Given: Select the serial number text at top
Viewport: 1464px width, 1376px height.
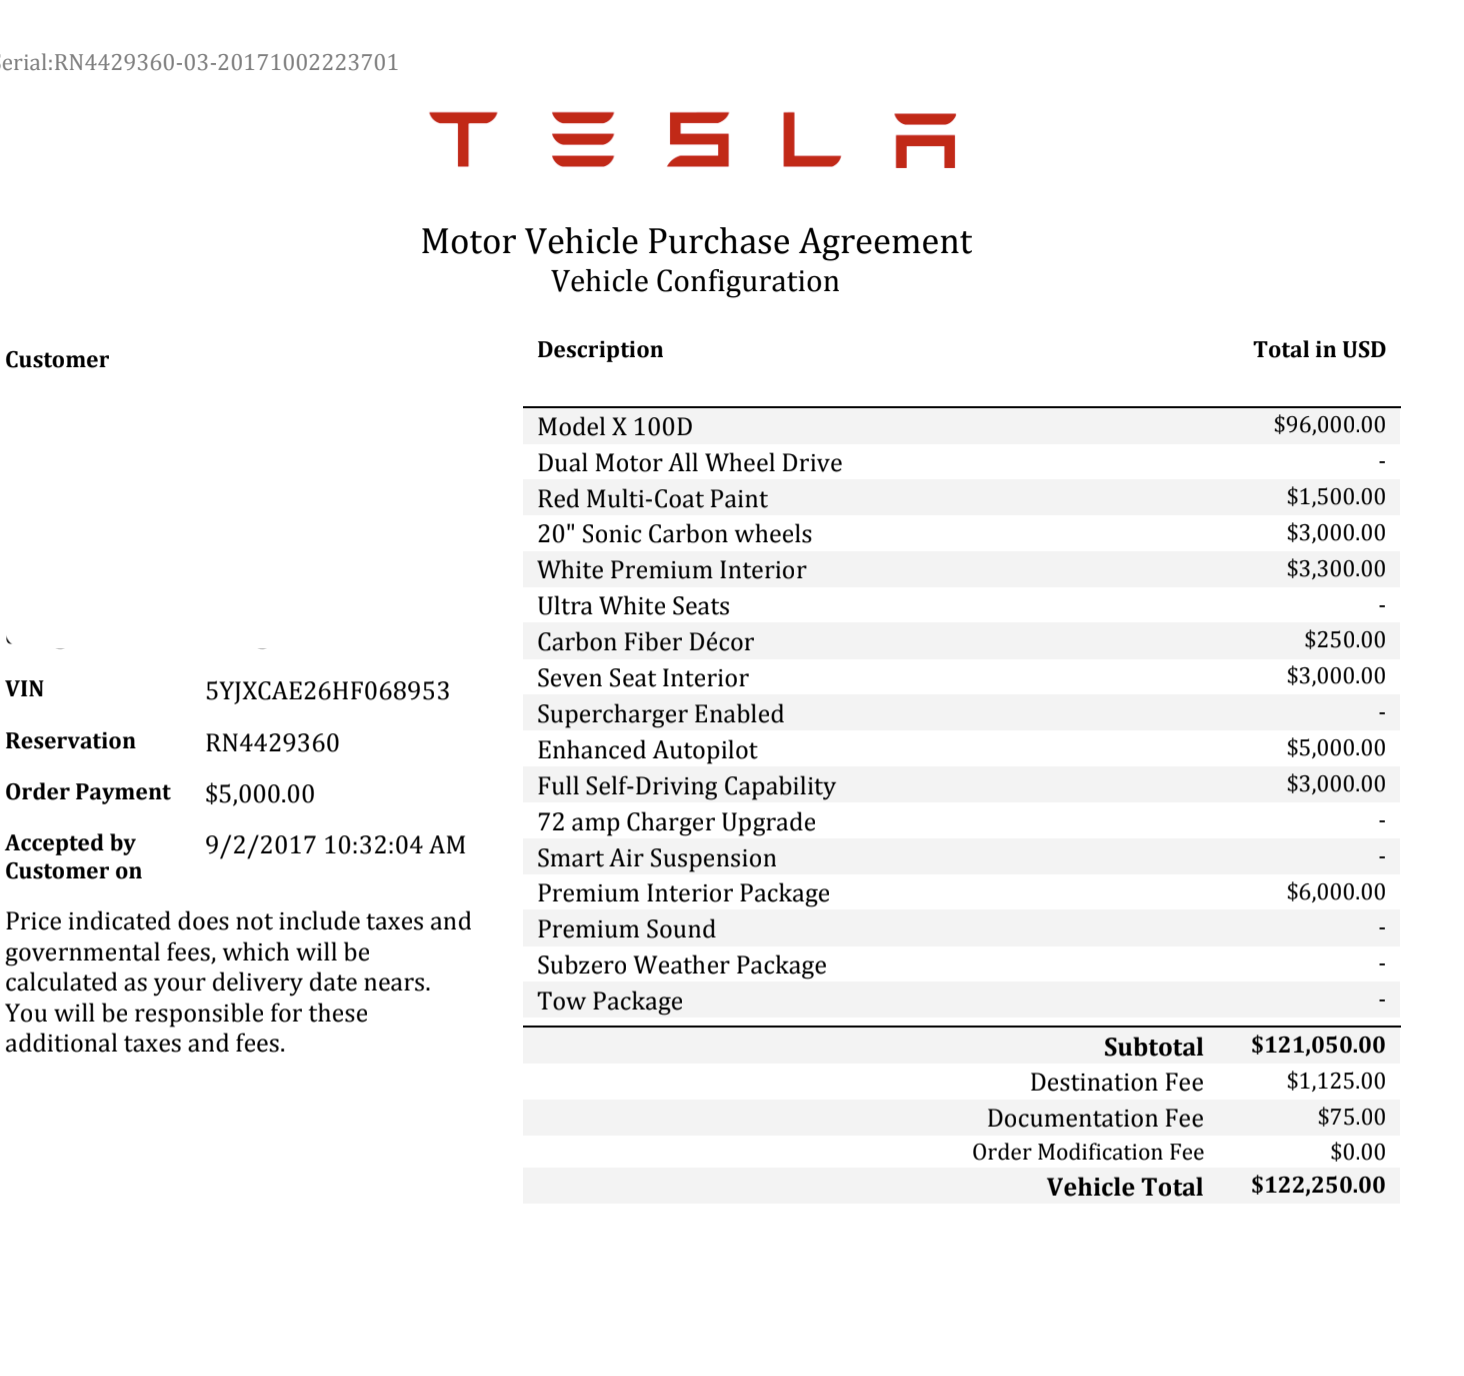Looking at the screenshot, I should [200, 63].
